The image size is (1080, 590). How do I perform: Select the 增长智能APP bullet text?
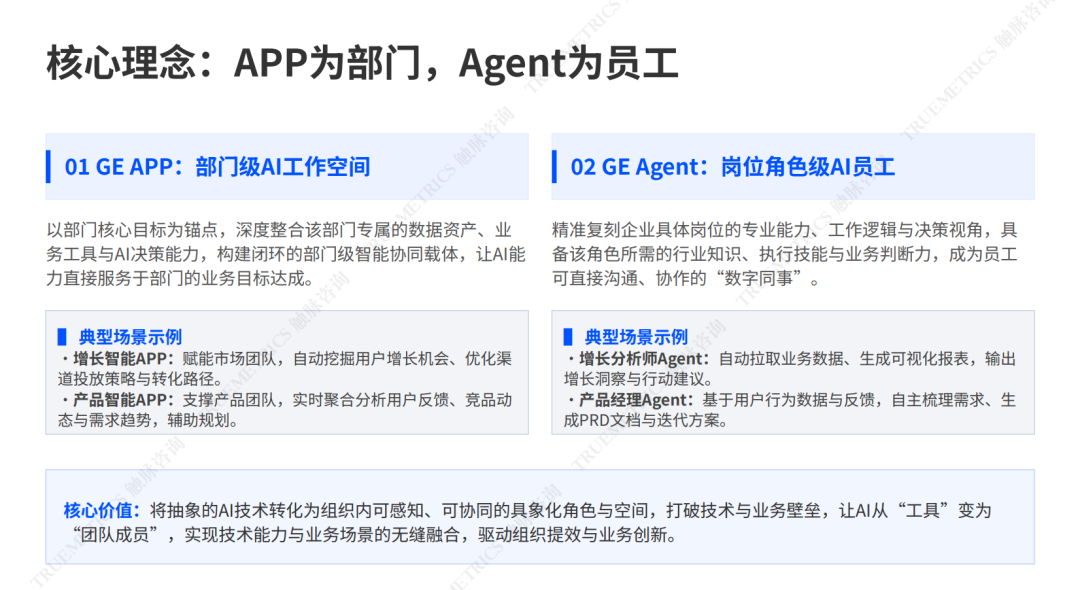coord(285,368)
